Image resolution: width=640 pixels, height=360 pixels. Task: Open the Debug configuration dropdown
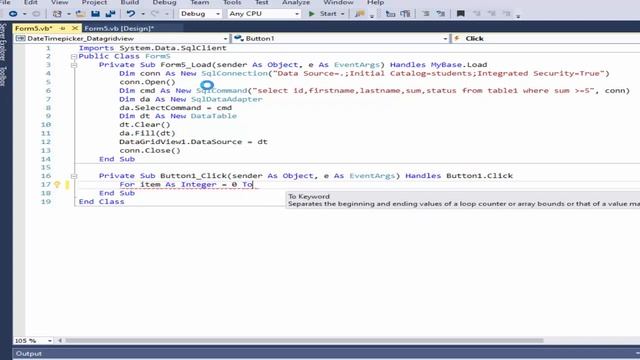[x=200, y=14]
